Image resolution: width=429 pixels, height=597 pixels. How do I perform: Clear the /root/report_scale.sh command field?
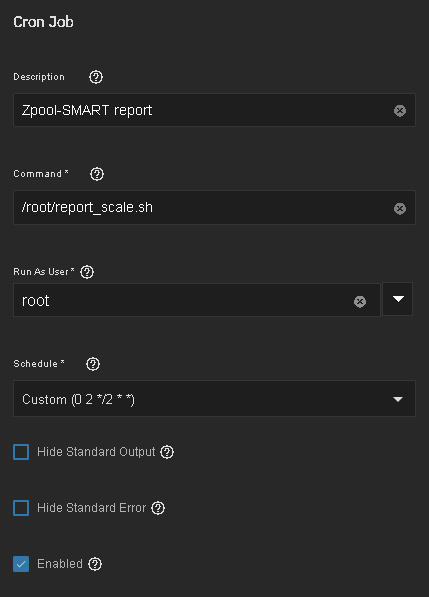click(x=400, y=208)
